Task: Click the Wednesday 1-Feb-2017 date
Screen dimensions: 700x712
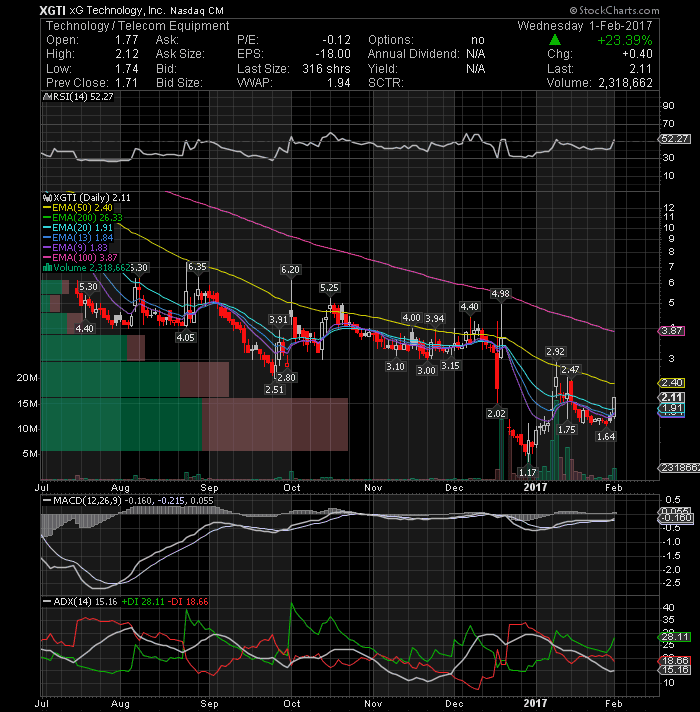Action: click(585, 26)
